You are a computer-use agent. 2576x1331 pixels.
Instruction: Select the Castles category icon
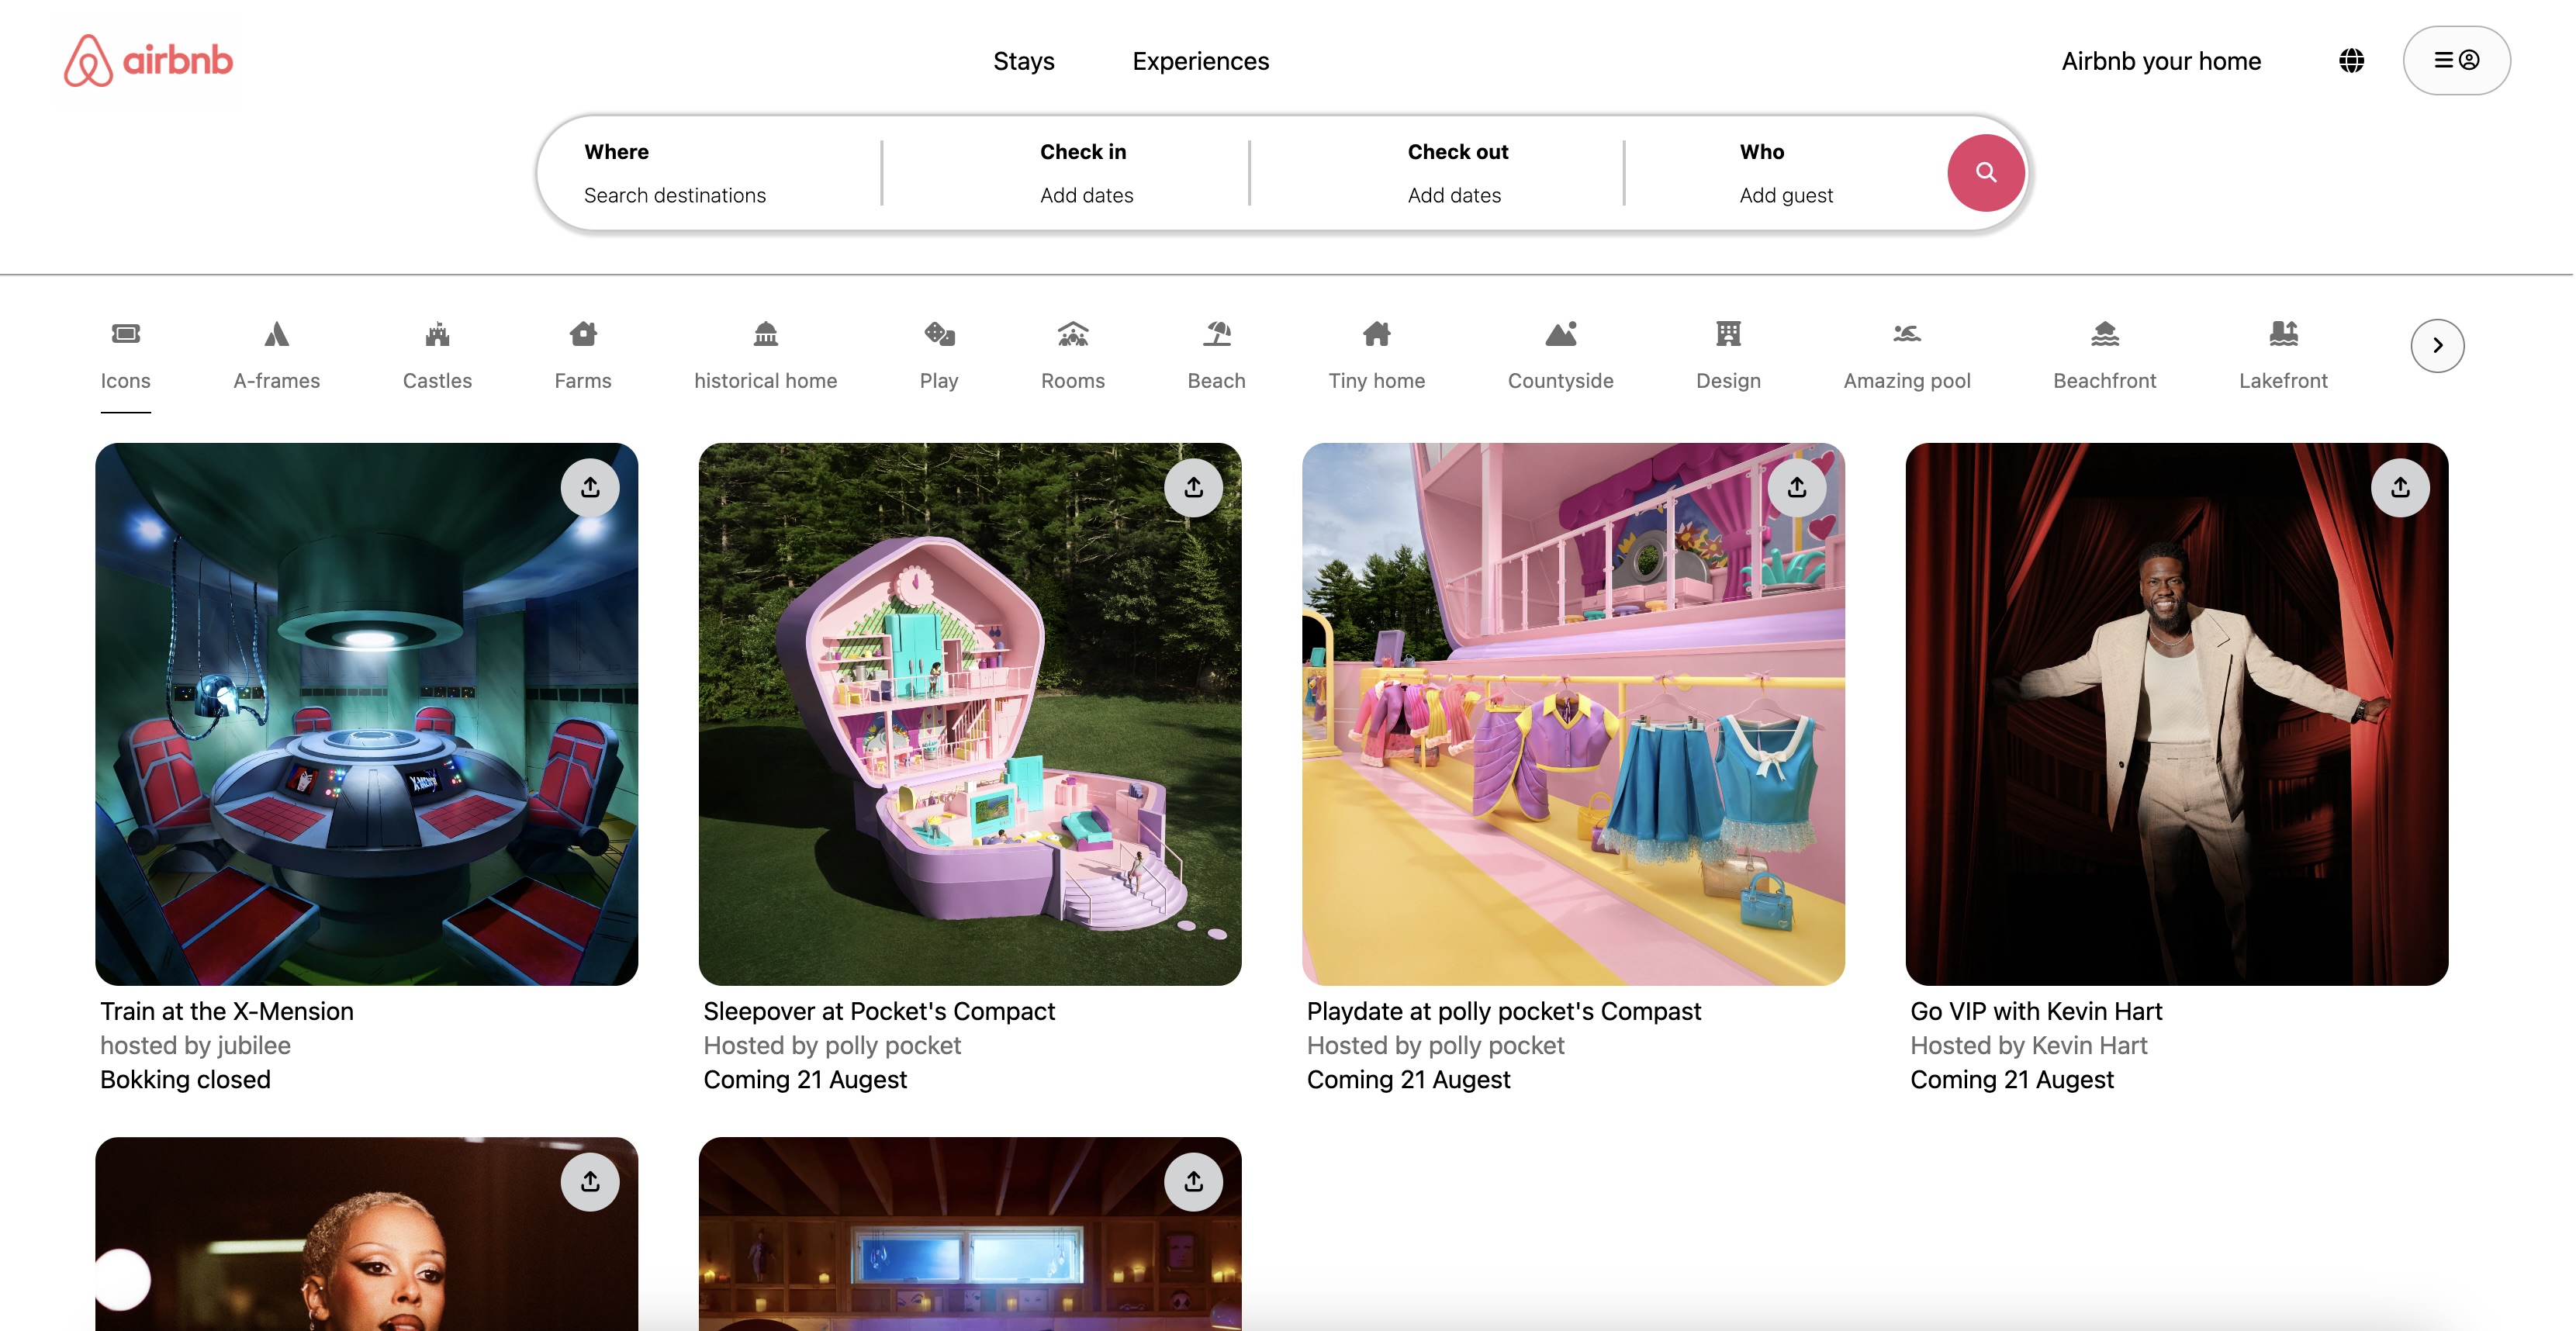click(437, 334)
